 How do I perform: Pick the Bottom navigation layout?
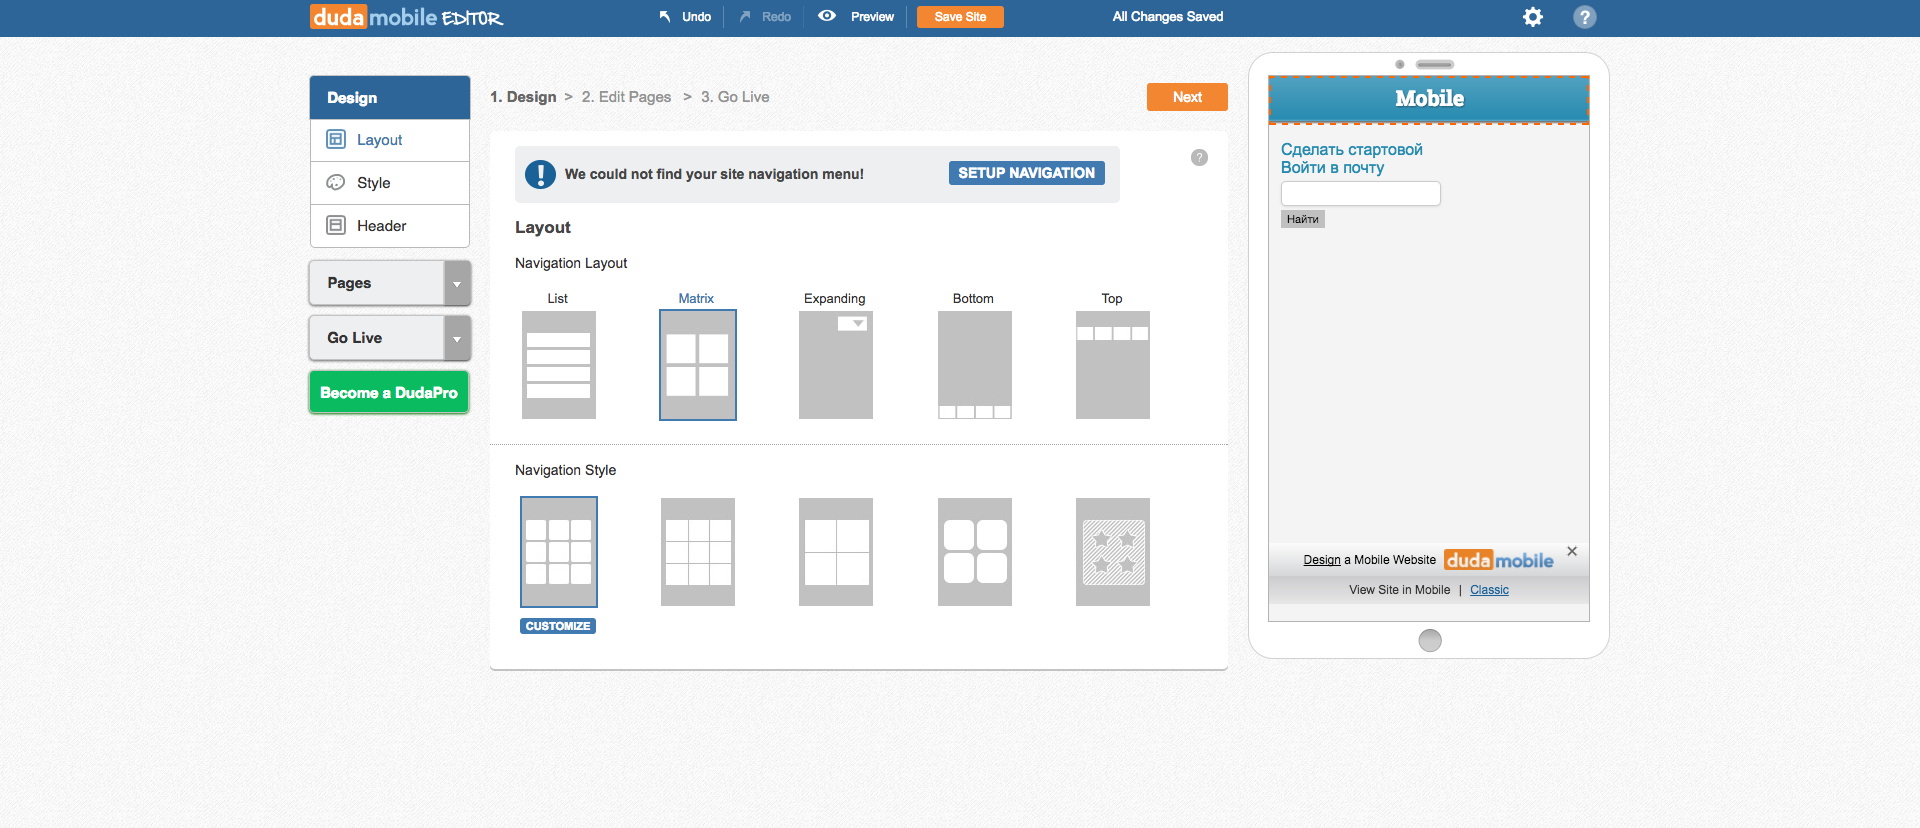tap(974, 365)
